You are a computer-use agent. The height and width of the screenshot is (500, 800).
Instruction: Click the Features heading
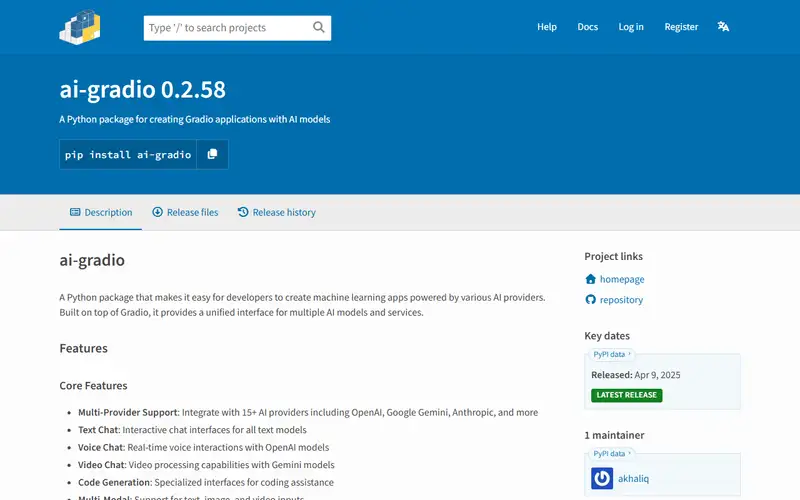pos(84,348)
